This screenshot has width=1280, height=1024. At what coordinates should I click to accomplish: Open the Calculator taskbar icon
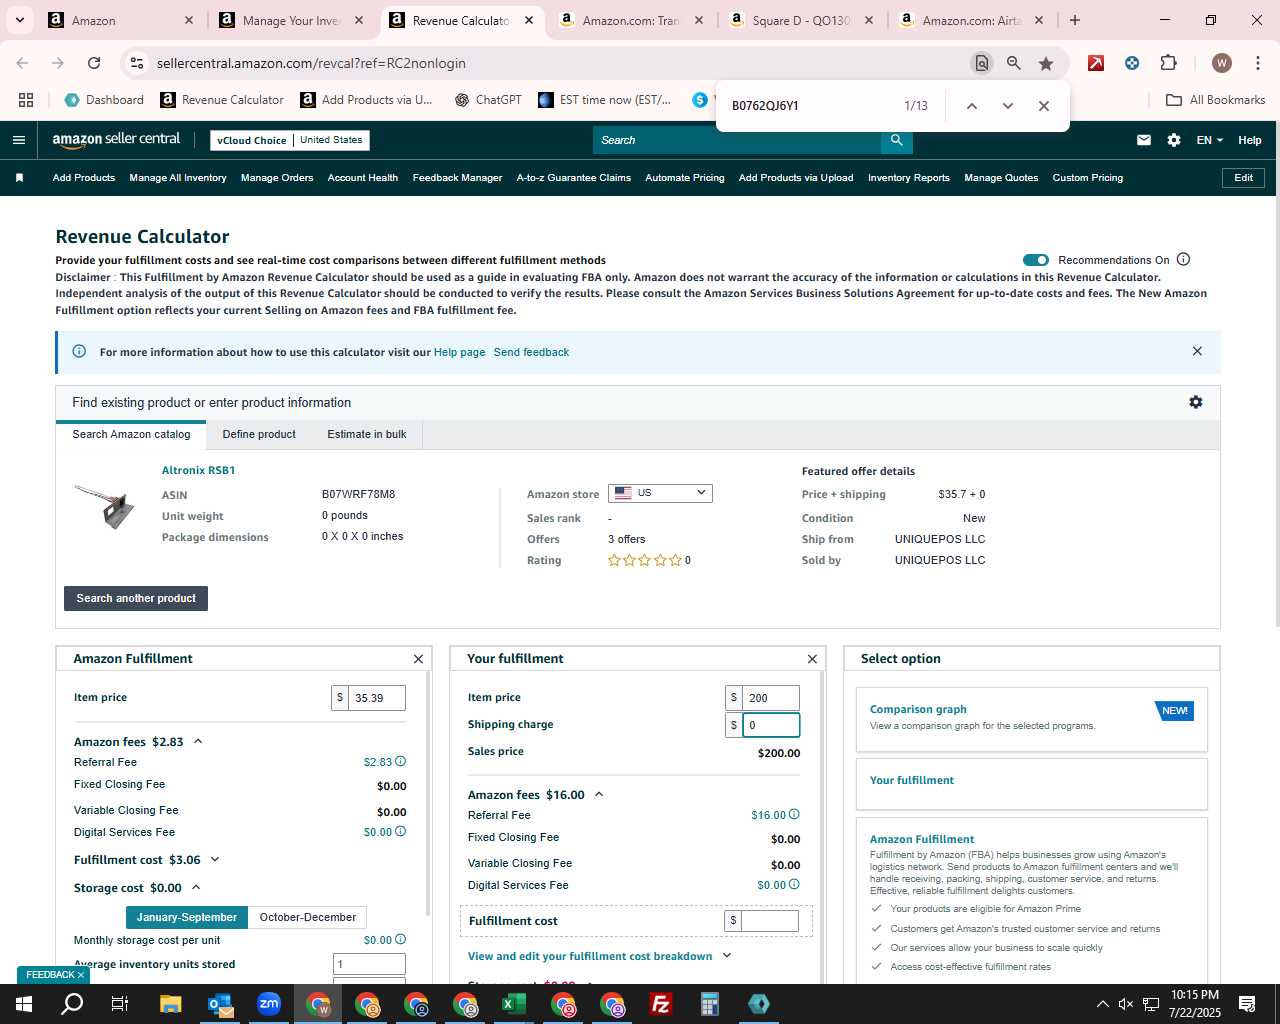coord(709,1004)
